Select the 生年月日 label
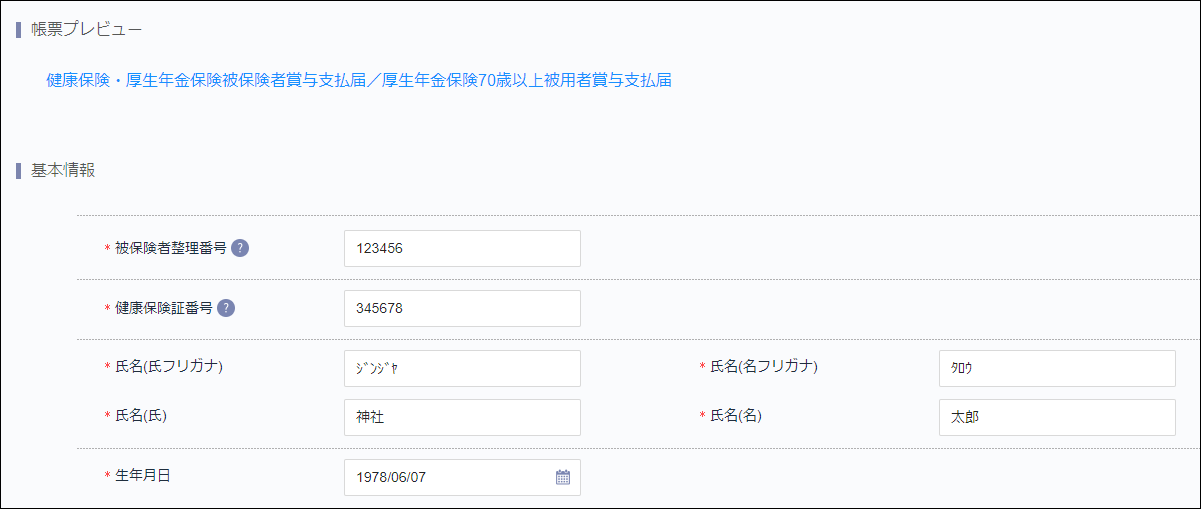 pos(143,475)
